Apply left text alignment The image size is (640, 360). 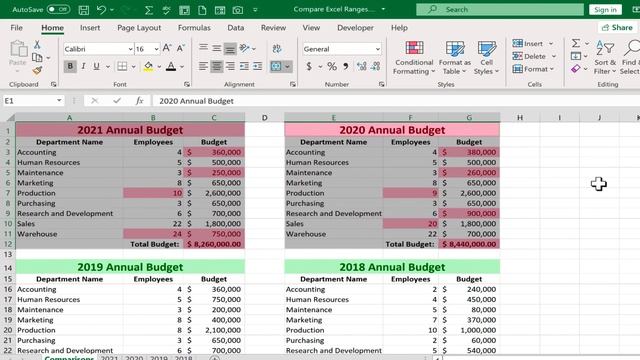tap(203, 66)
